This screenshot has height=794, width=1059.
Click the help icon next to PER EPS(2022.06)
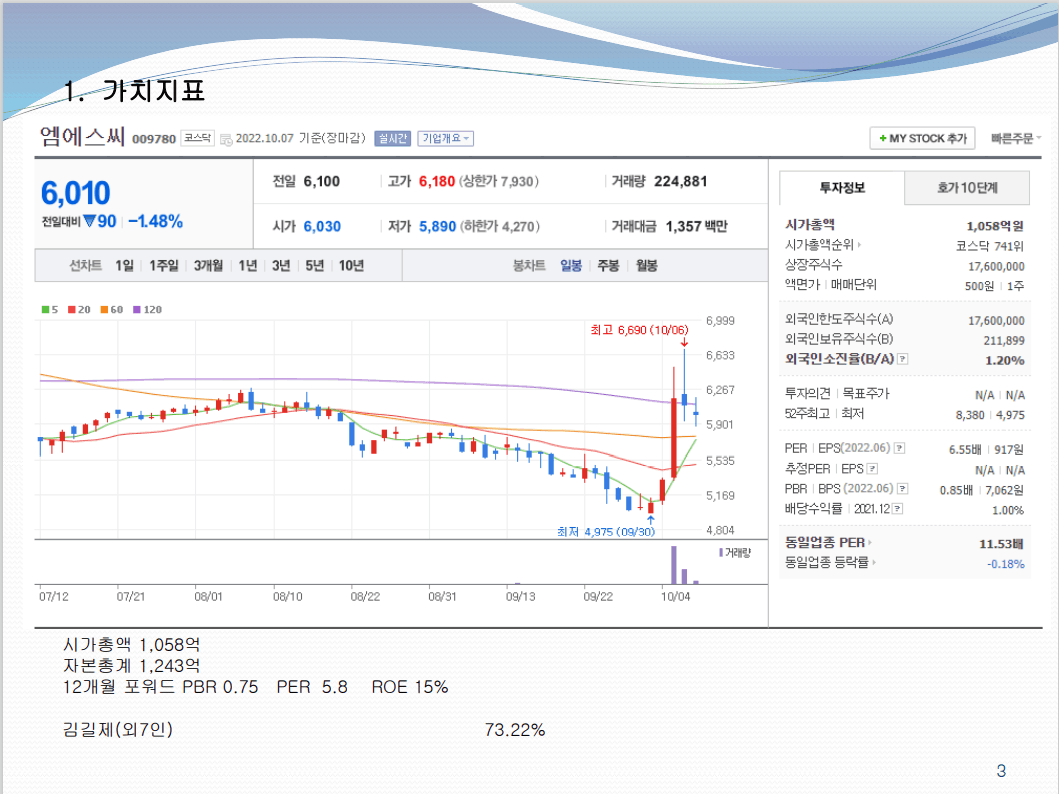click(899, 448)
